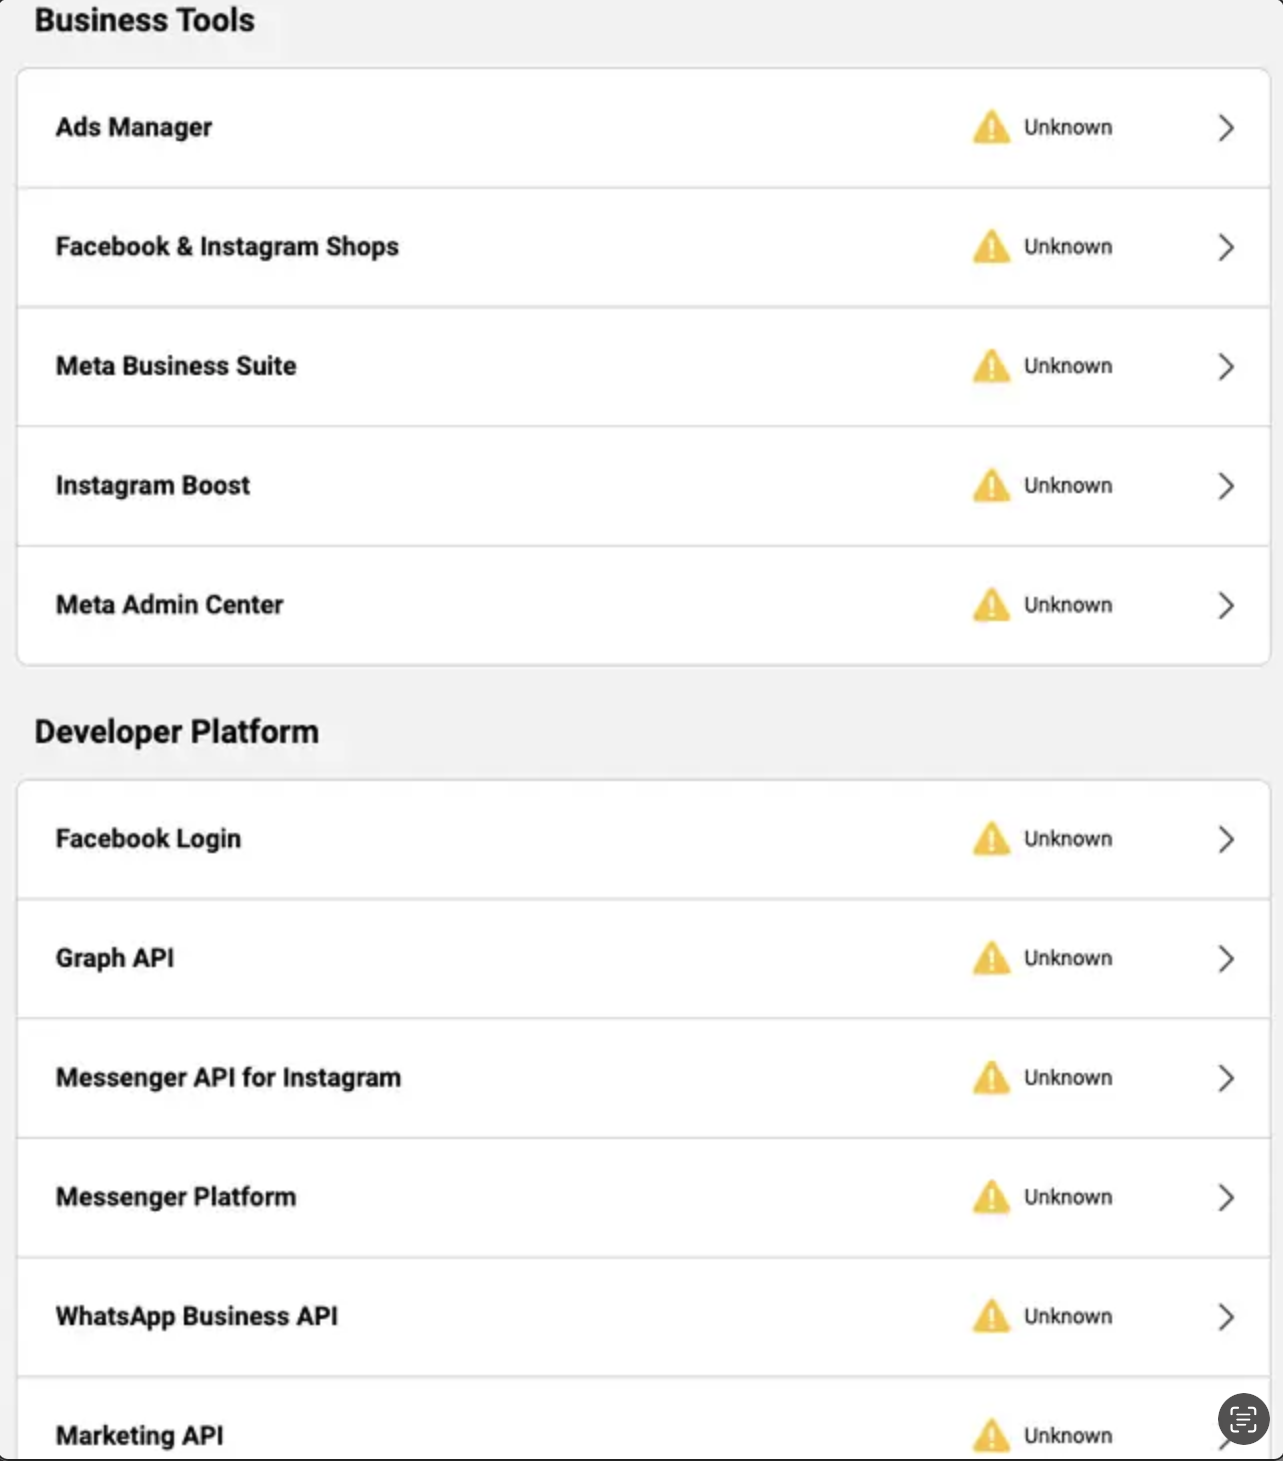Open the Facebook & Instagram Shops entry
This screenshot has width=1283, height=1461.
tap(227, 247)
